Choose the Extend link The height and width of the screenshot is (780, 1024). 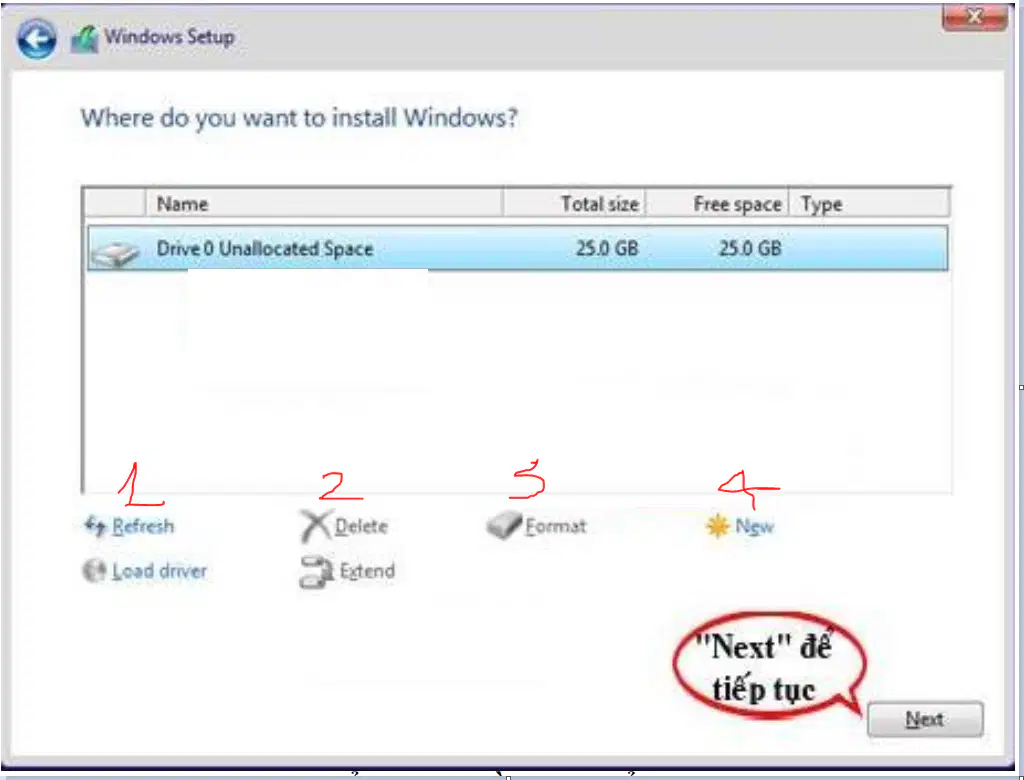click(x=367, y=570)
